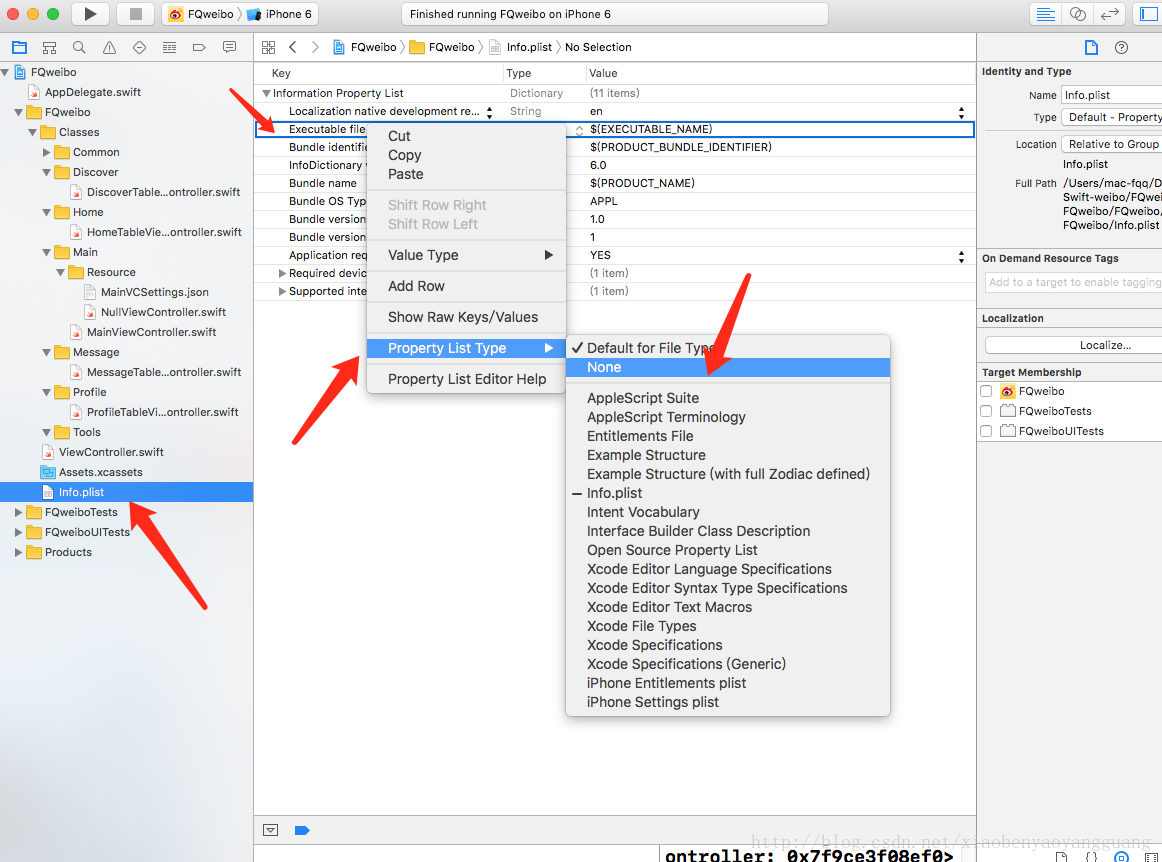Expand the Common folder
Image resolution: width=1162 pixels, height=862 pixels.
coord(47,153)
